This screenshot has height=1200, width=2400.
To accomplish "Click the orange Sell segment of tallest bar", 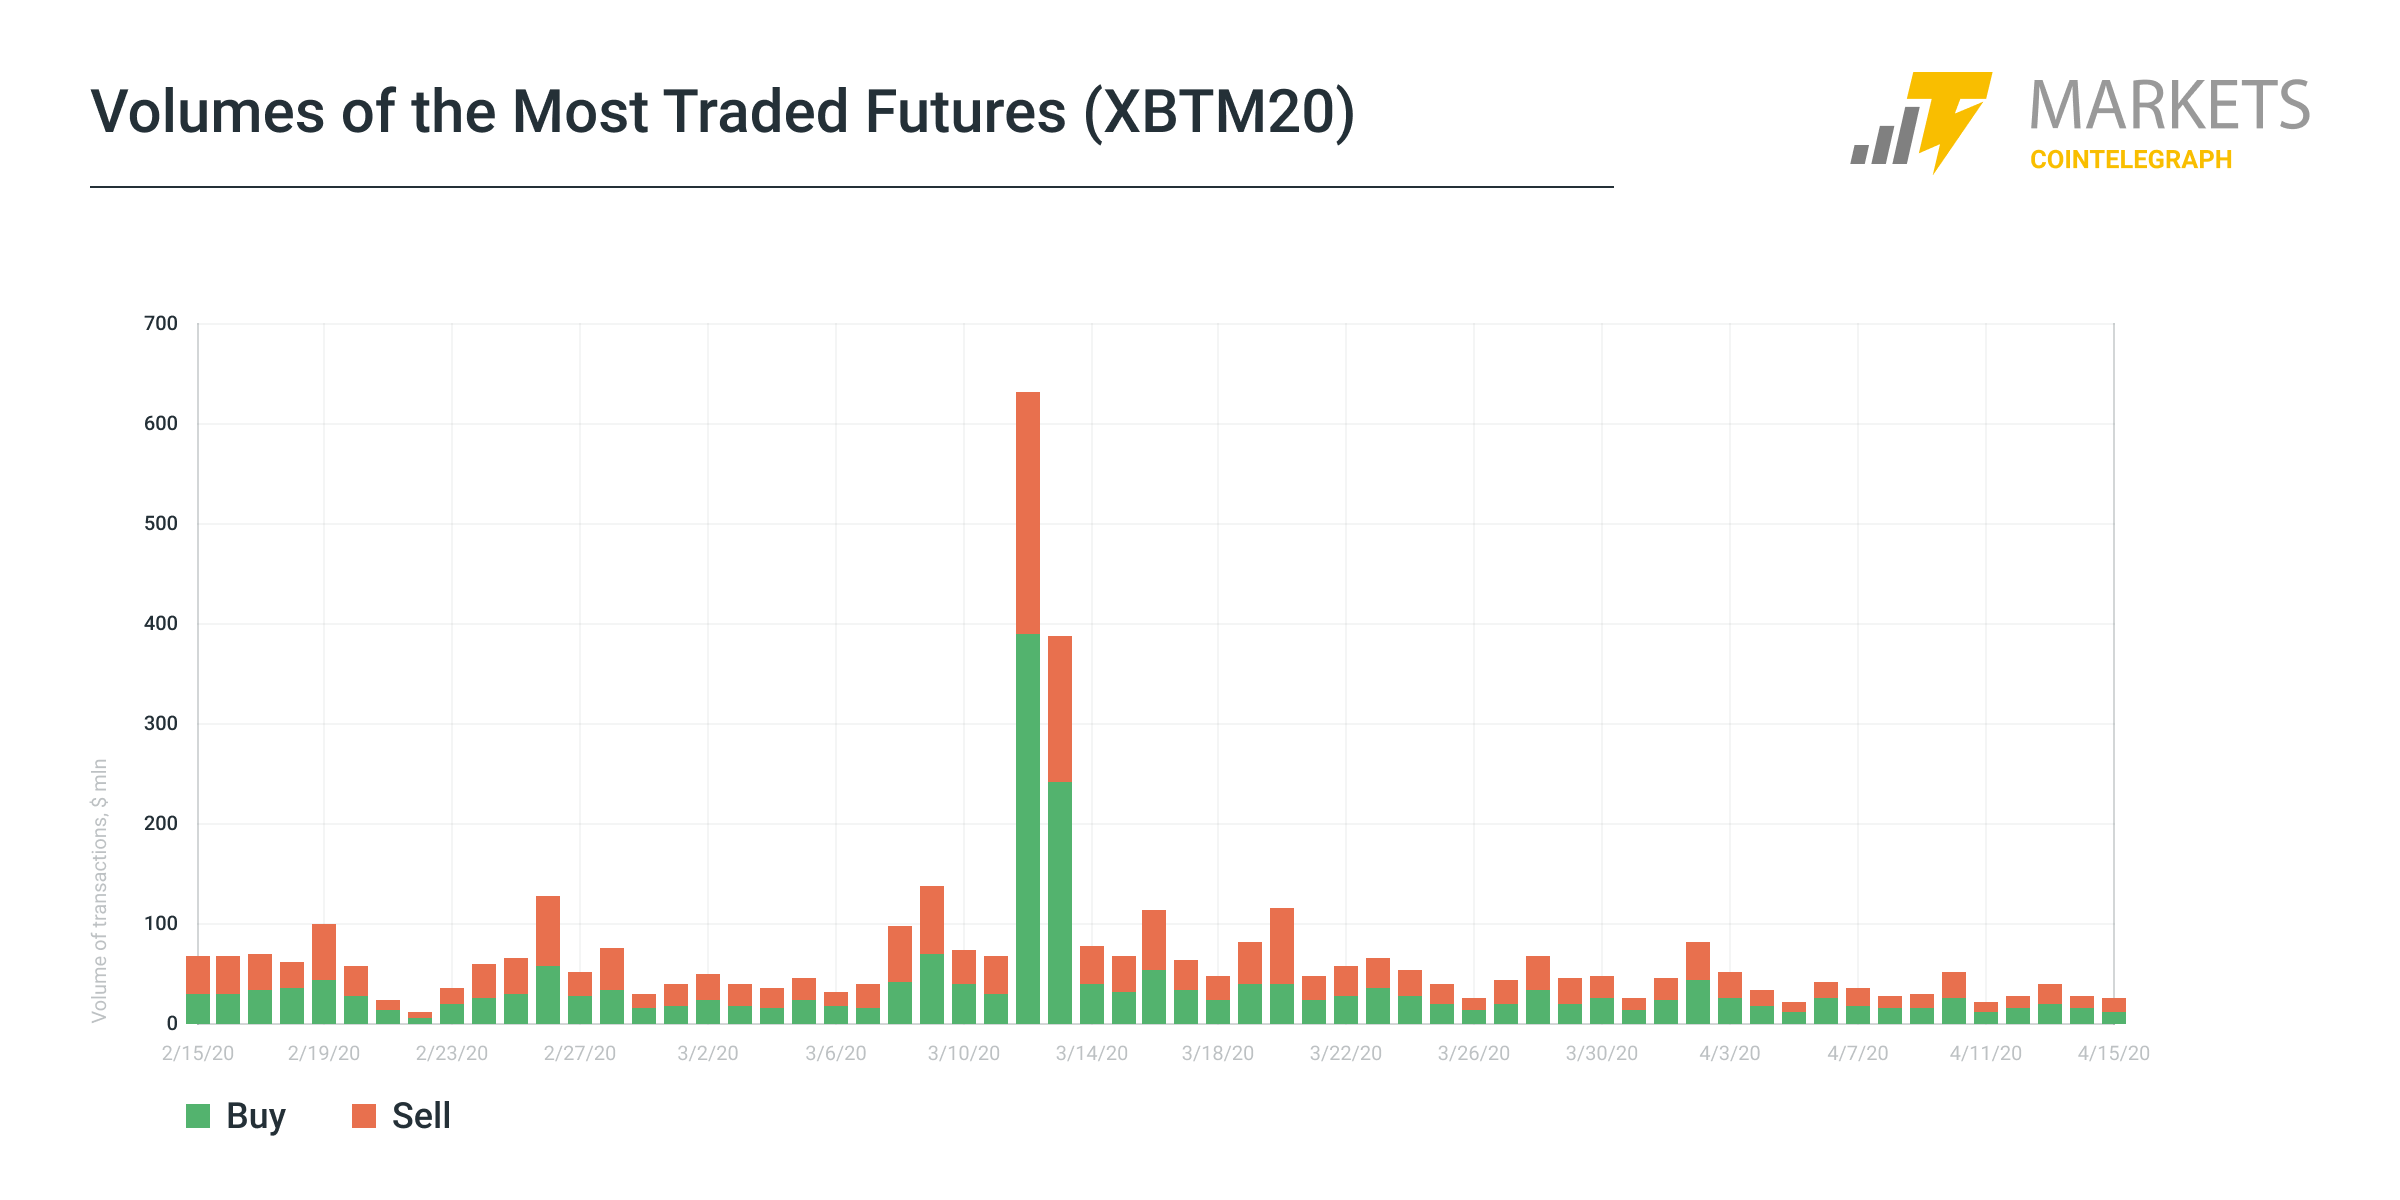I will pos(1028,512).
